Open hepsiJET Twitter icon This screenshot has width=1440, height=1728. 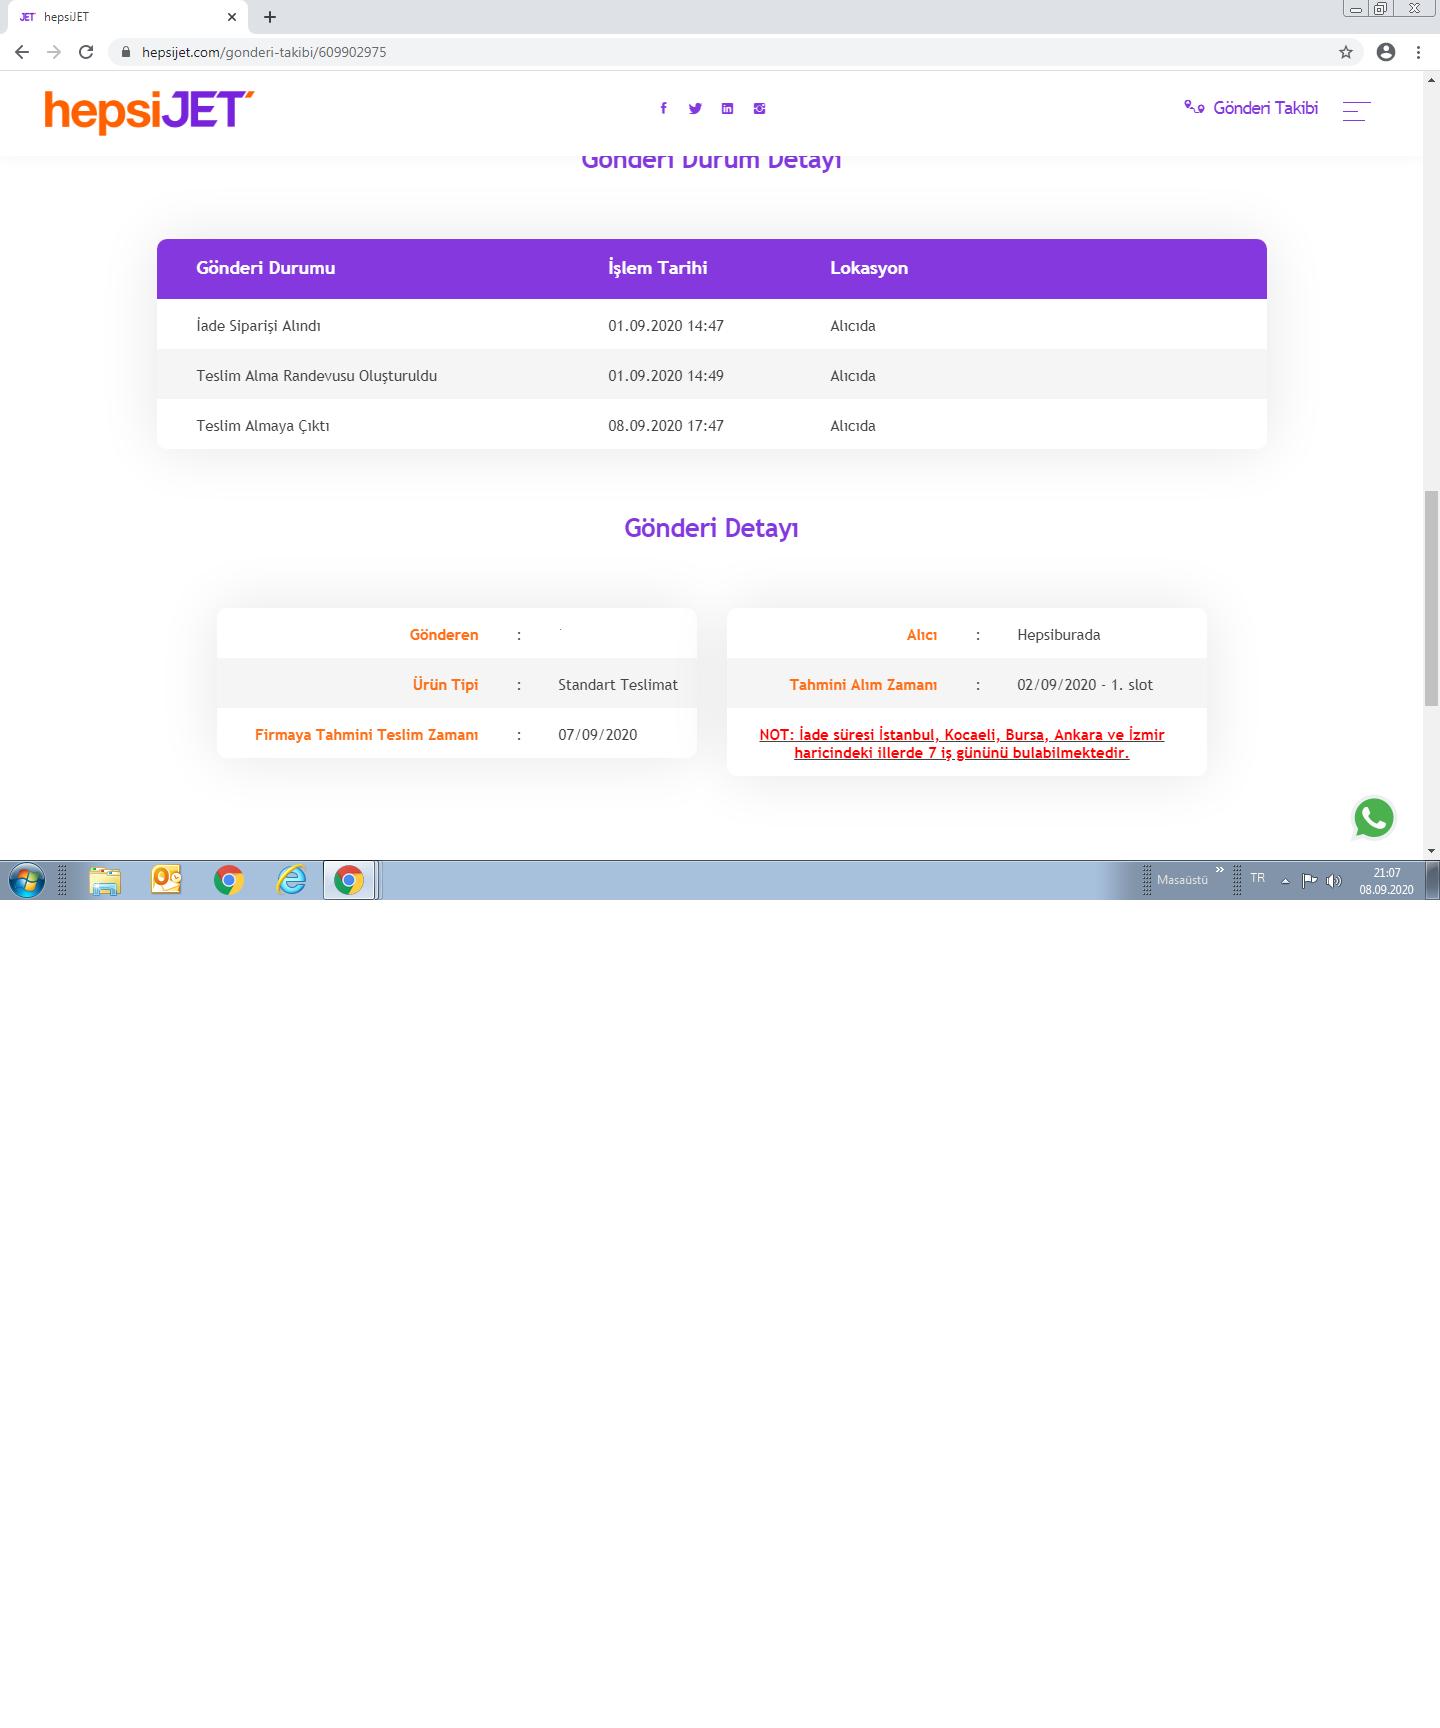pos(695,108)
